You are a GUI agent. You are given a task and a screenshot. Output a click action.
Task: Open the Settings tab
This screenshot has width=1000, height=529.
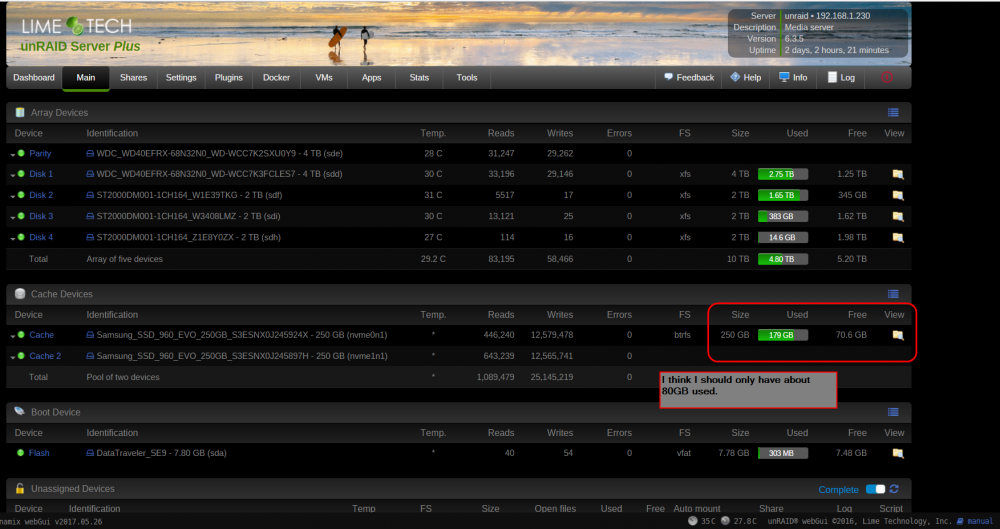pos(181,77)
